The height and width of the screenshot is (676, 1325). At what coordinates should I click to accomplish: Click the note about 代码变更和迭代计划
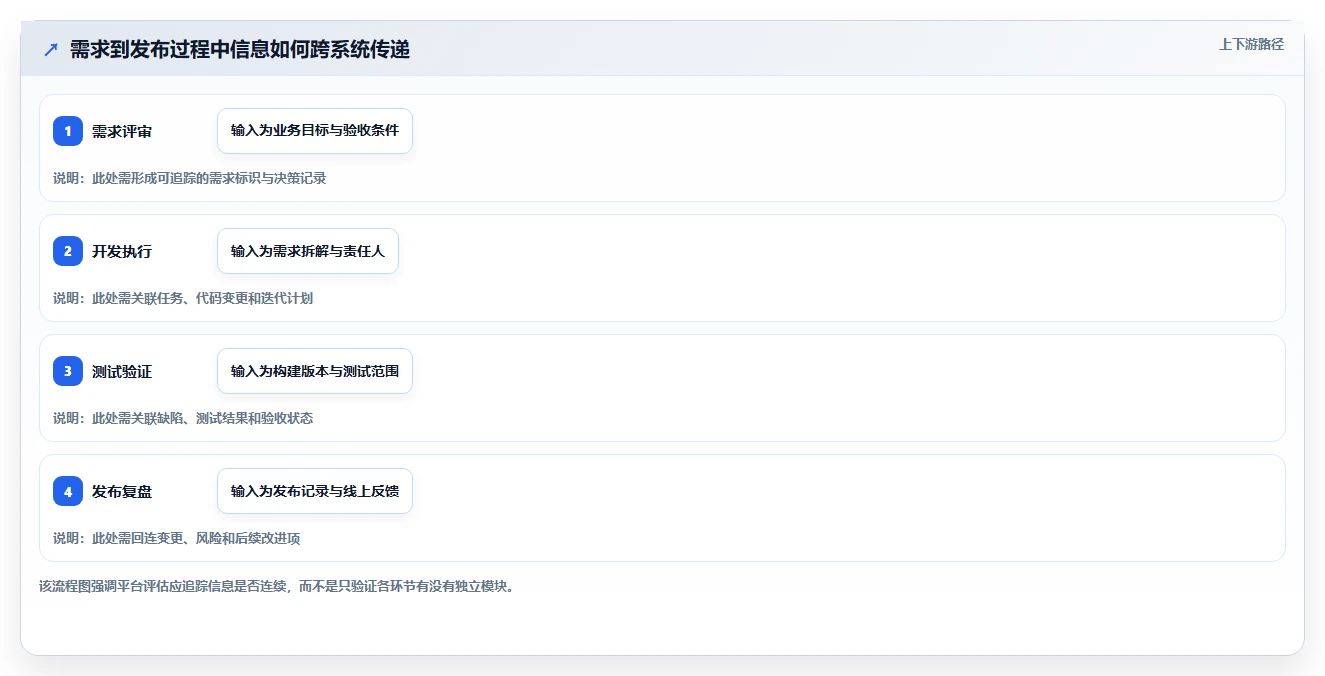coord(183,298)
